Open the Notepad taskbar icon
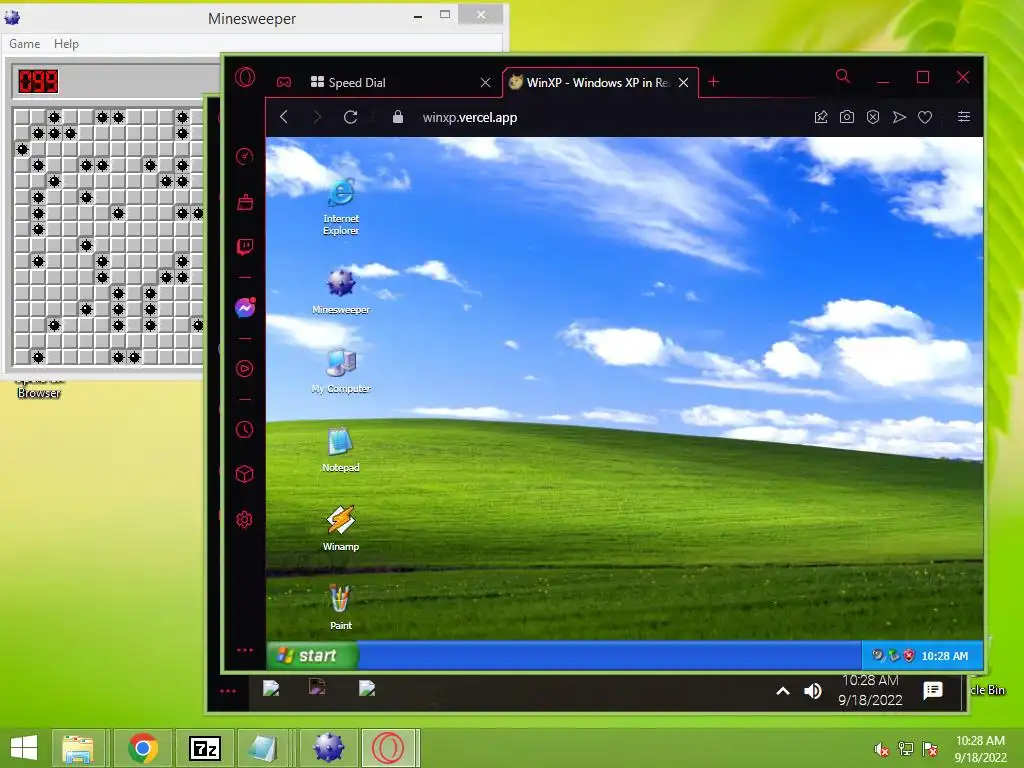1024x768 pixels. tap(264, 748)
